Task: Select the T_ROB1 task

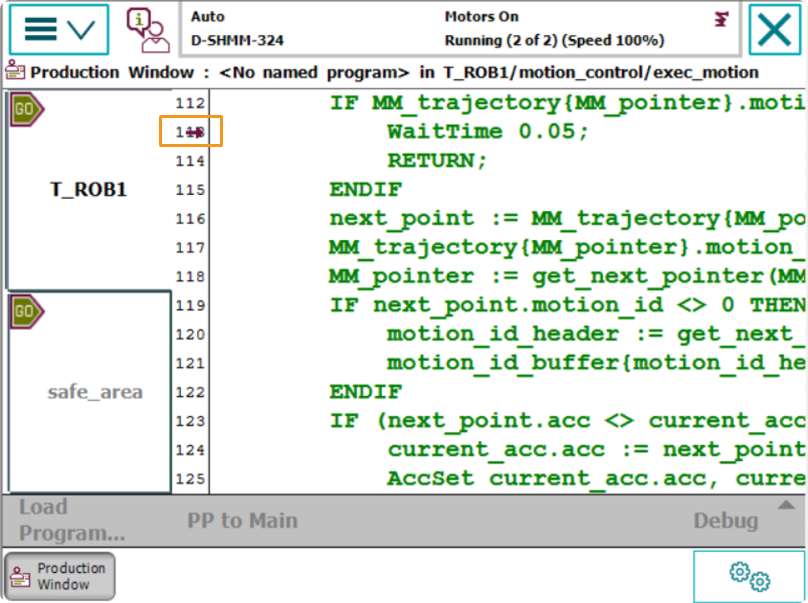Action: (x=88, y=189)
